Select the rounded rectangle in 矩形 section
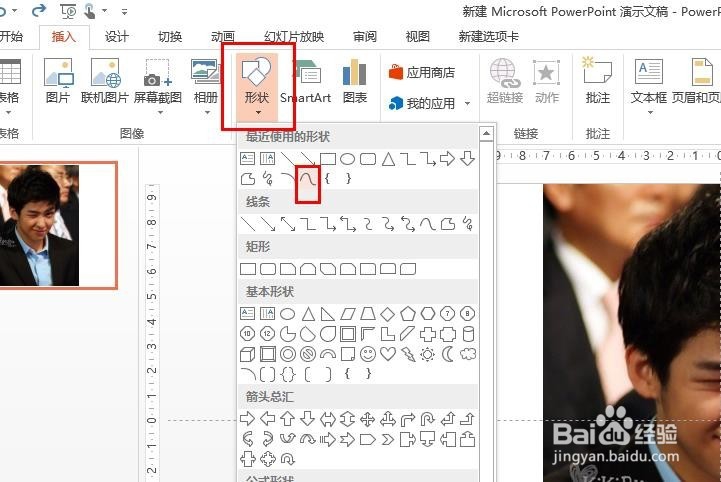721x482 pixels. click(268, 269)
